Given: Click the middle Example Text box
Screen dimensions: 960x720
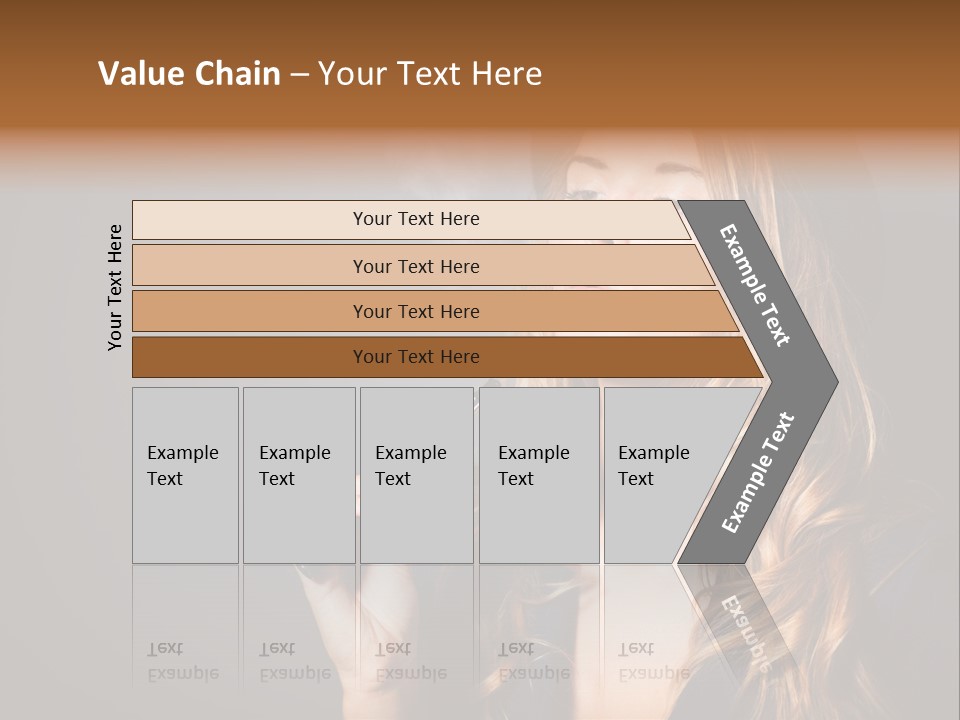Looking at the screenshot, I should (x=416, y=474).
